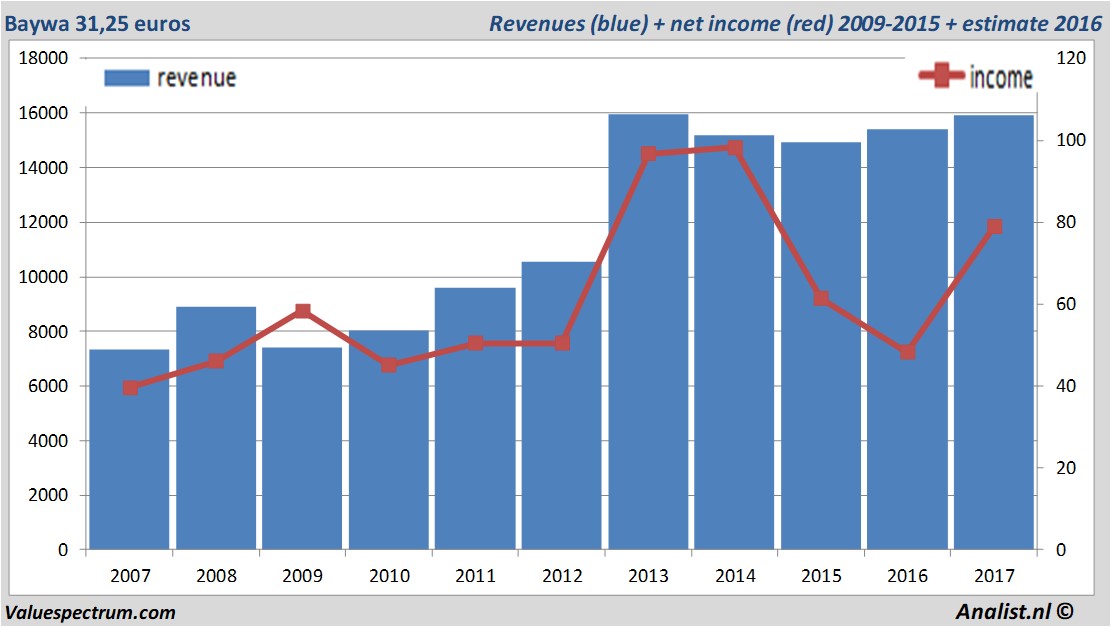The height and width of the screenshot is (627, 1111).
Task: Click the 2008 income data point
Action: 216,361
